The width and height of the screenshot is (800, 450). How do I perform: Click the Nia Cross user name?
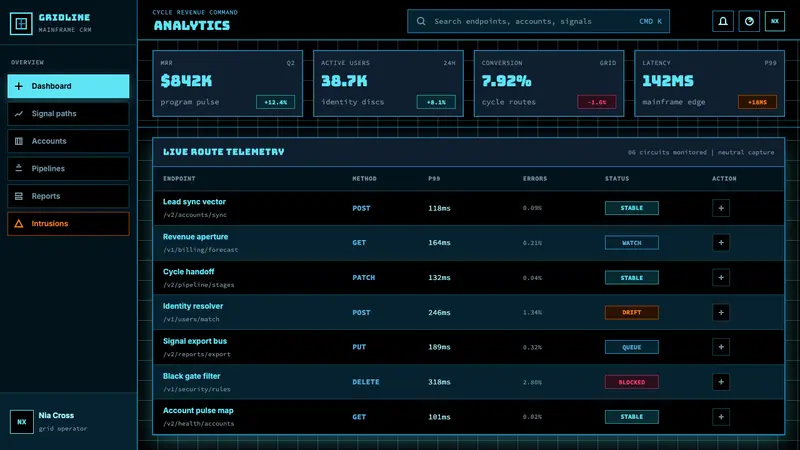[x=56, y=415]
